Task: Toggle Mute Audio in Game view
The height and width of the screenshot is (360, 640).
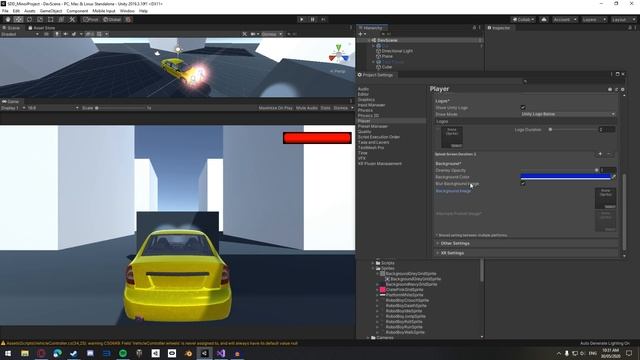Action: (307, 108)
